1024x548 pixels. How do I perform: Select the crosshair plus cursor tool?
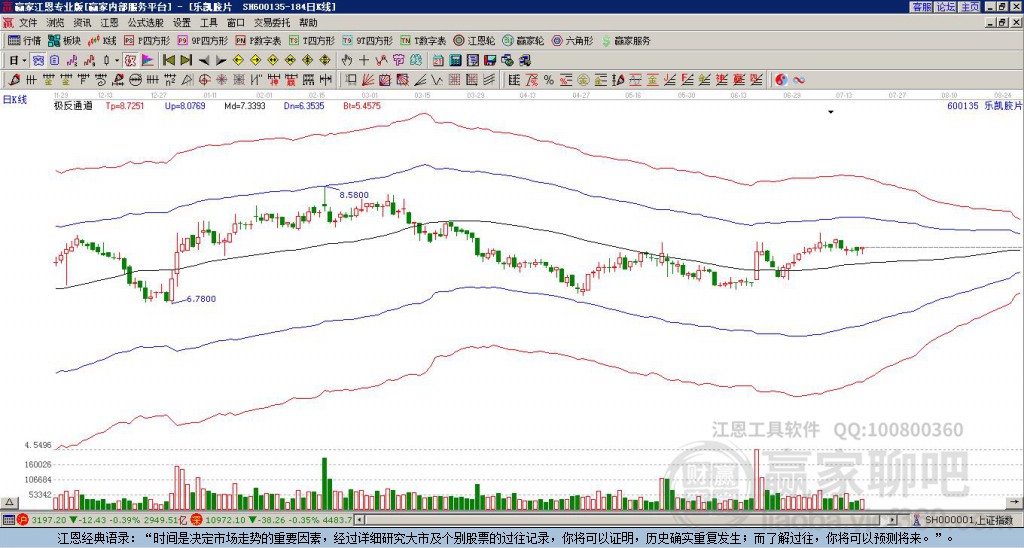coord(364,60)
